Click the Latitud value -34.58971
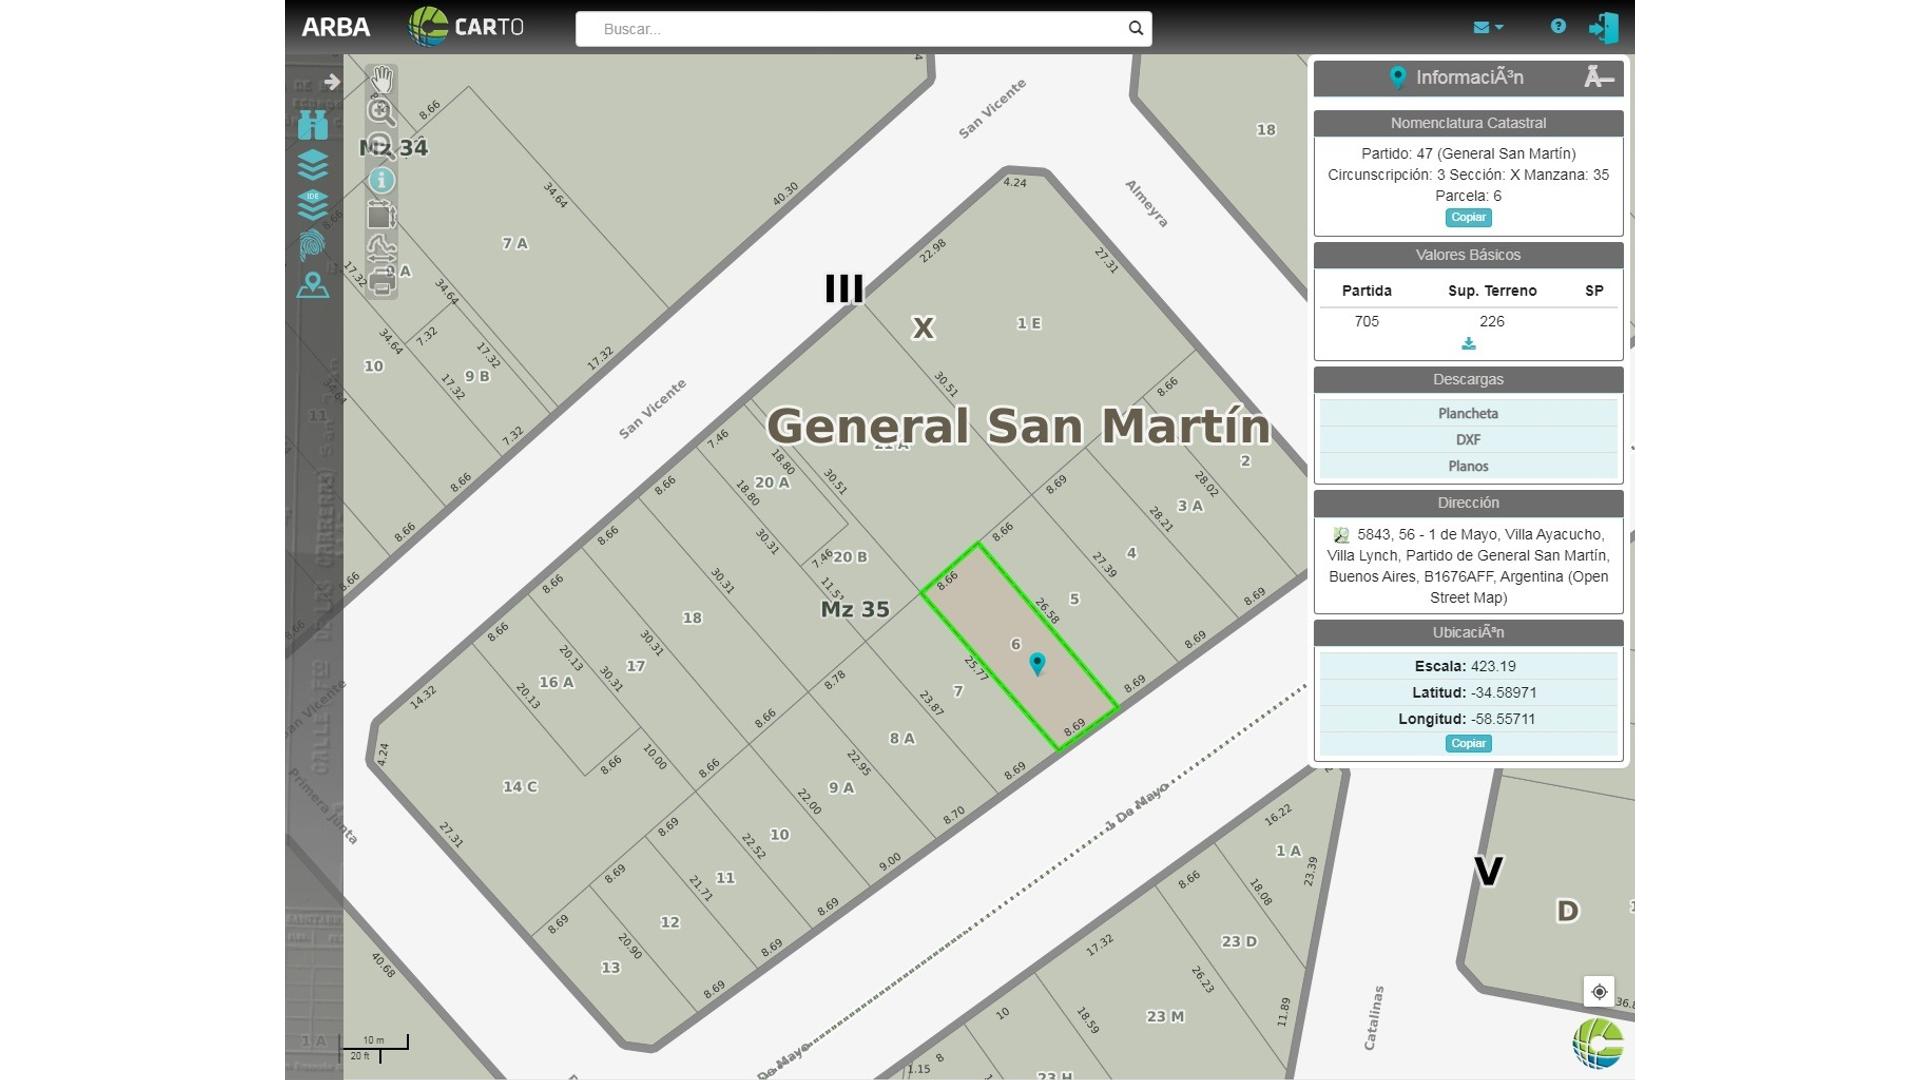 (x=1504, y=692)
